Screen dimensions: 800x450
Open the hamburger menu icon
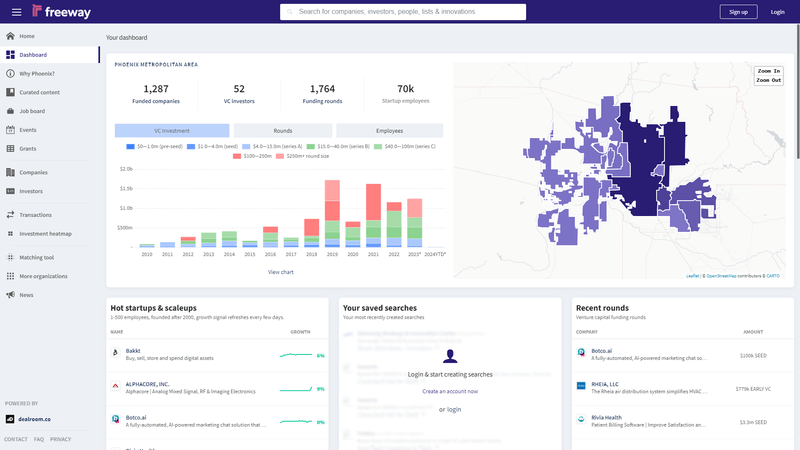pyautogui.click(x=14, y=12)
